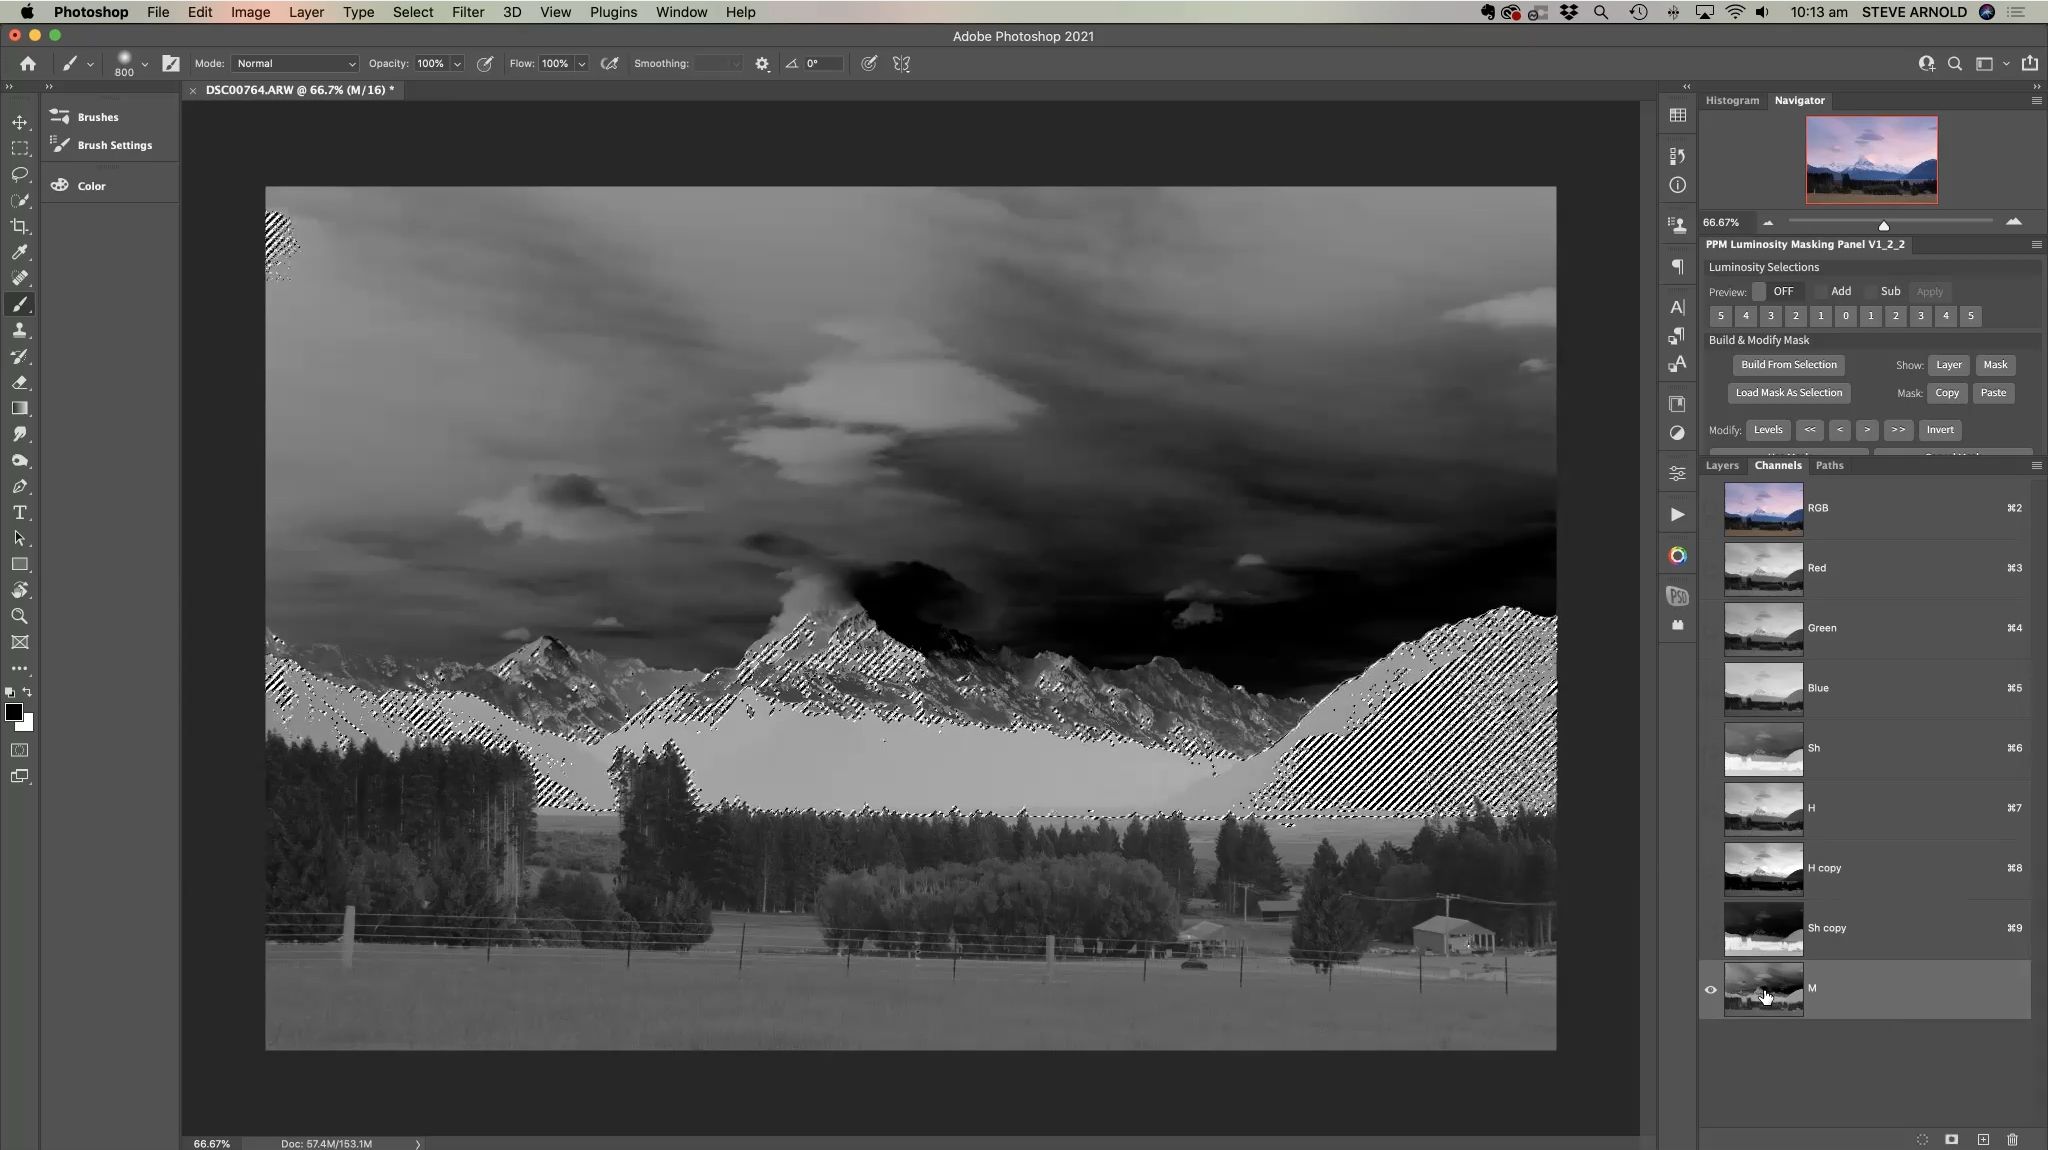Click the create new channel icon
The width and height of the screenshot is (2048, 1150).
tap(1983, 1139)
